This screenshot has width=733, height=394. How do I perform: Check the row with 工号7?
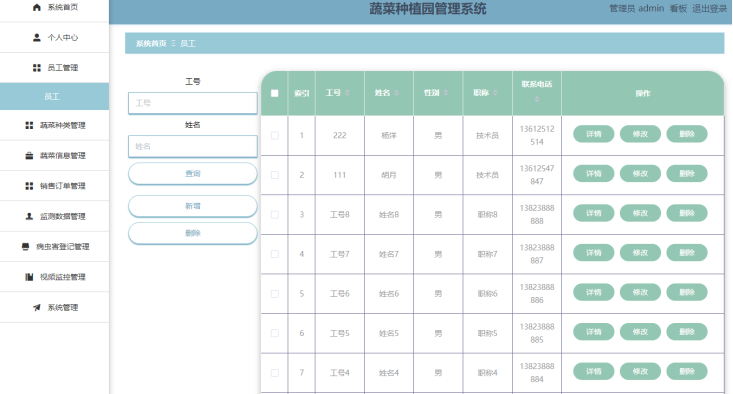(x=275, y=254)
